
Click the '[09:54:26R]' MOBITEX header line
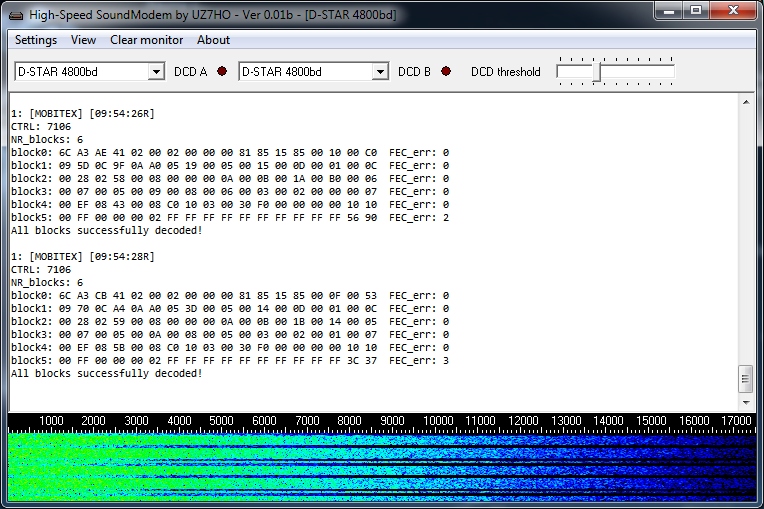coord(83,113)
